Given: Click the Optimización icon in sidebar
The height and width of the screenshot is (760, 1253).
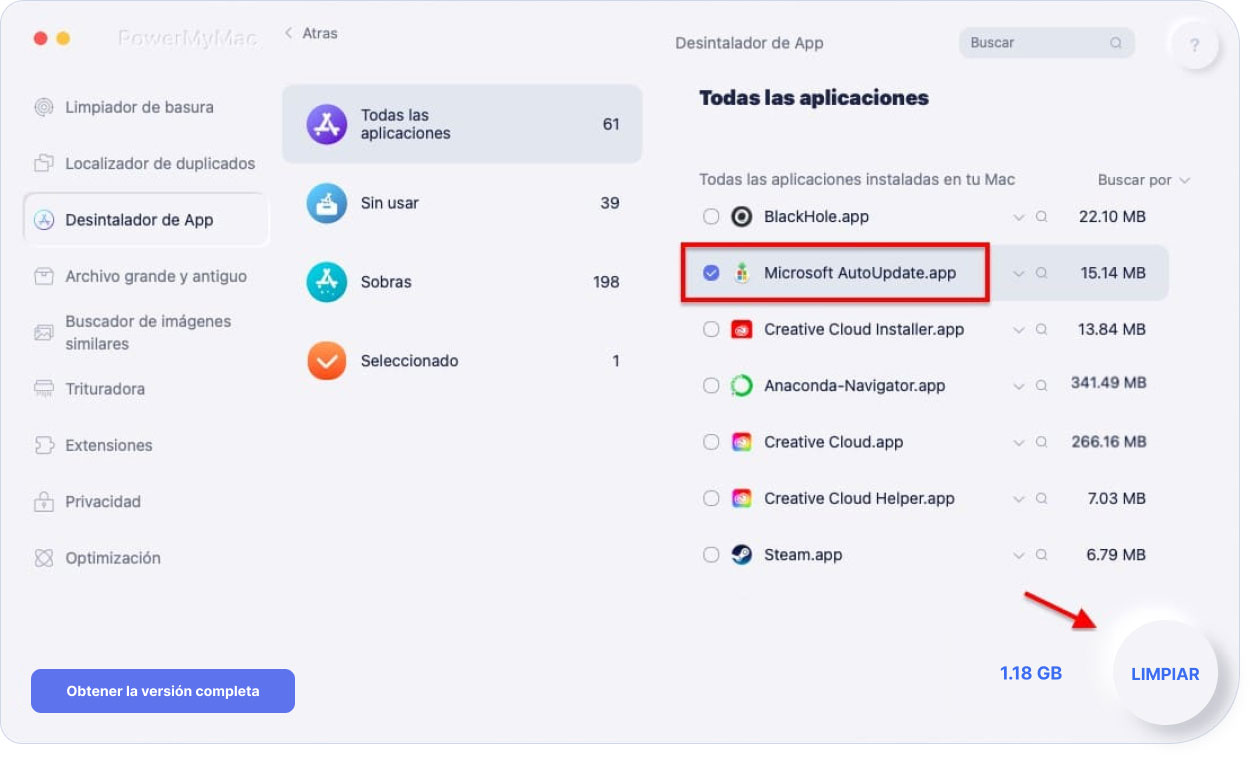Looking at the screenshot, I should (44, 558).
